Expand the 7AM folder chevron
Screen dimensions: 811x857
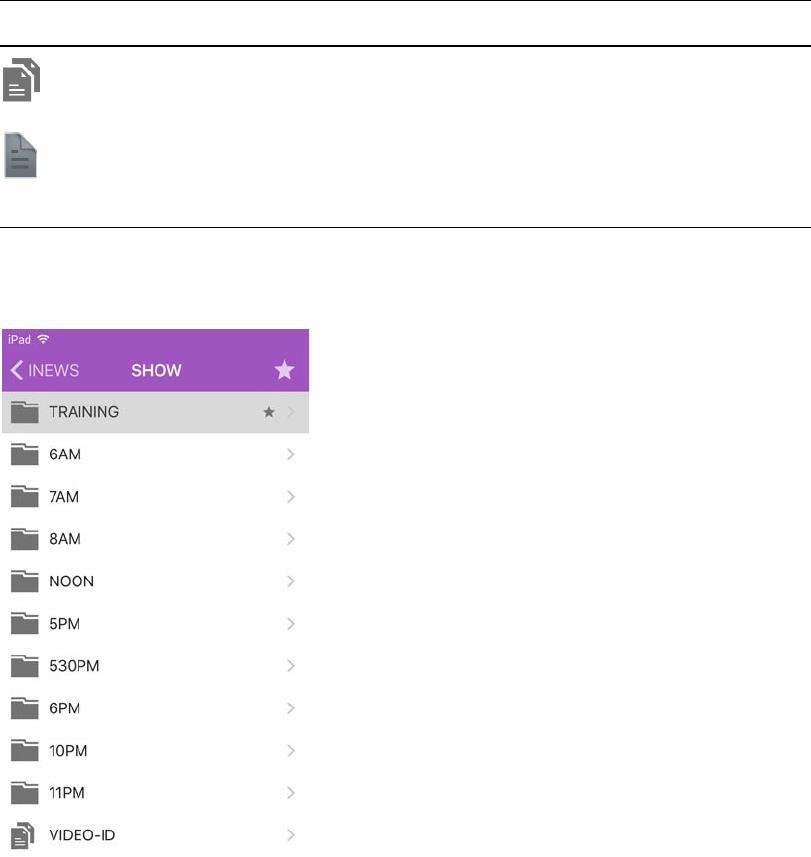(x=291, y=497)
